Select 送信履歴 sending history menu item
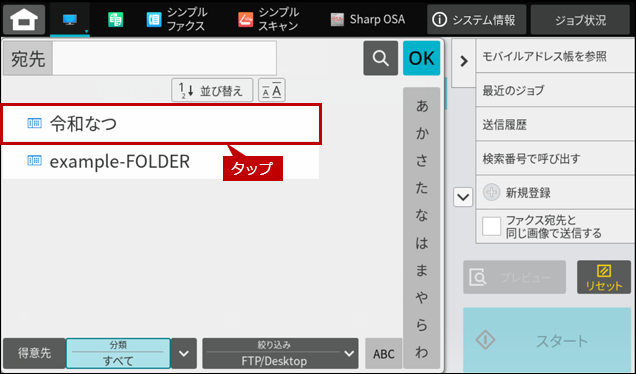Screen dimensions: 636x374 [x=555, y=124]
